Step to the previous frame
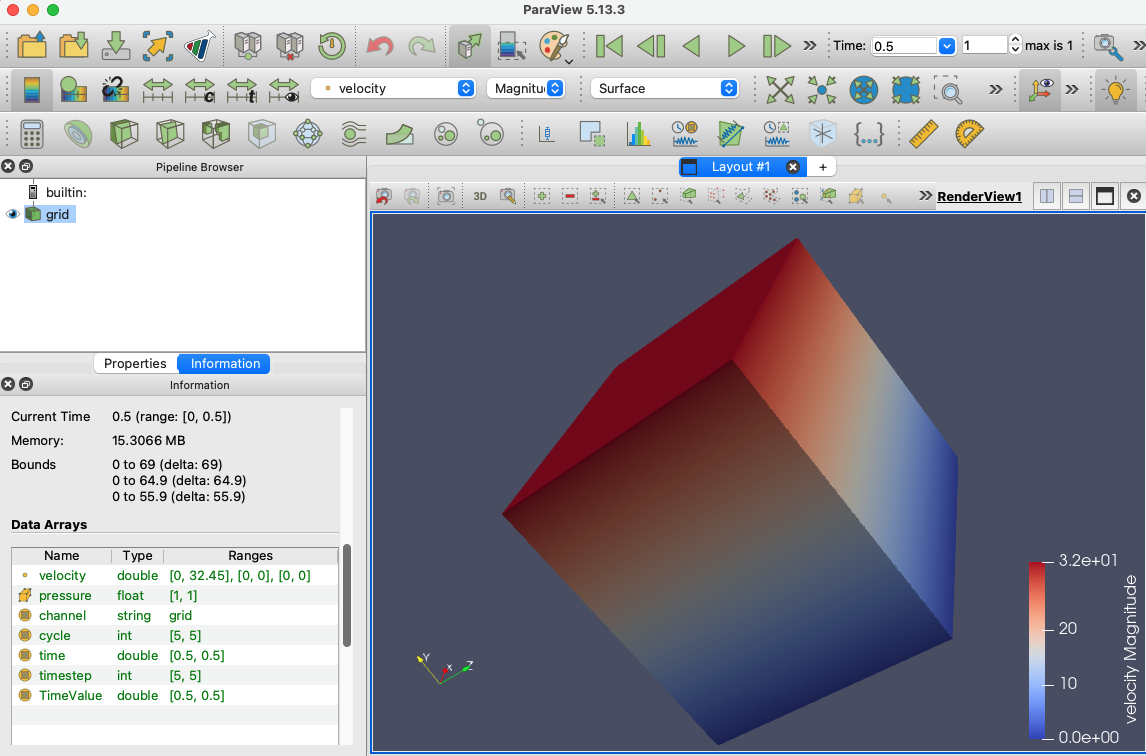Image resolution: width=1146 pixels, height=756 pixels. point(651,46)
